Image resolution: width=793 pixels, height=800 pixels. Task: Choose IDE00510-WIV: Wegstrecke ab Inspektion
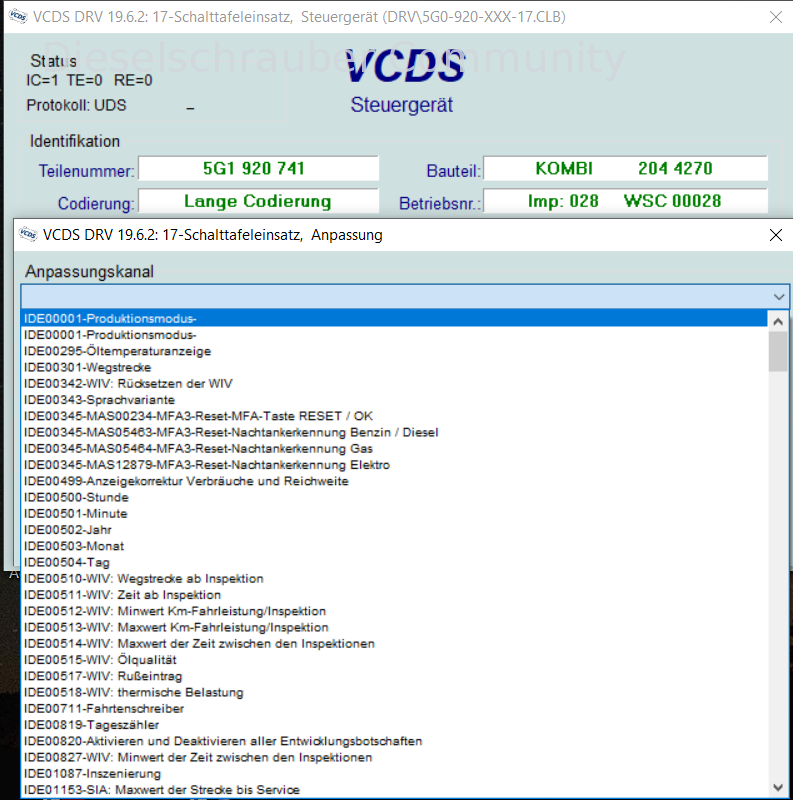[x=394, y=579]
